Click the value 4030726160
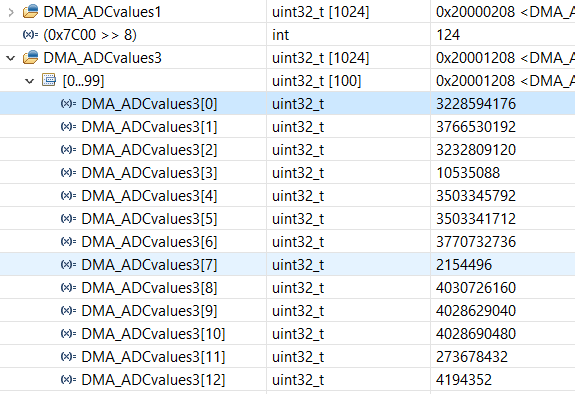The width and height of the screenshot is (575, 394). (x=476, y=288)
